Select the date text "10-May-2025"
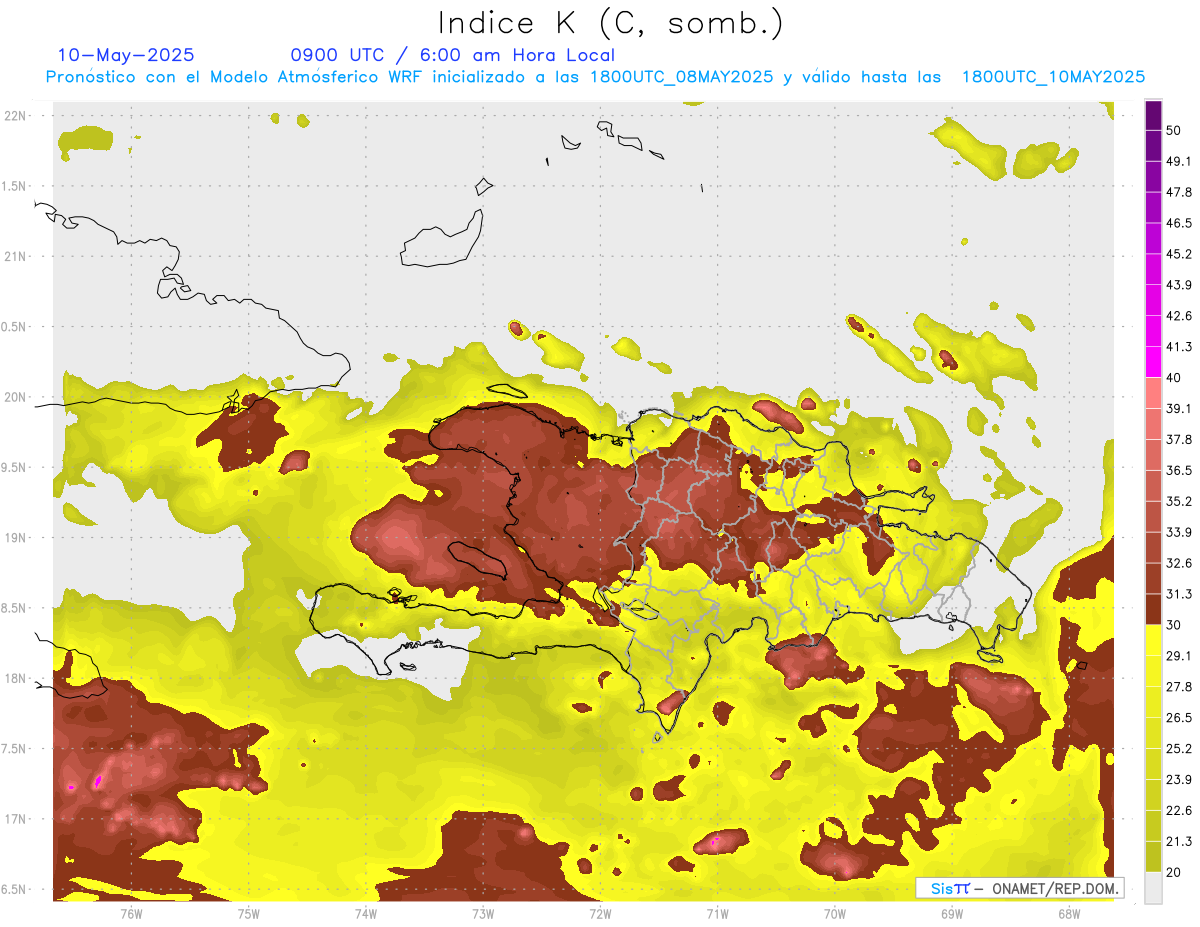The width and height of the screenshot is (1200, 927). (x=126, y=55)
